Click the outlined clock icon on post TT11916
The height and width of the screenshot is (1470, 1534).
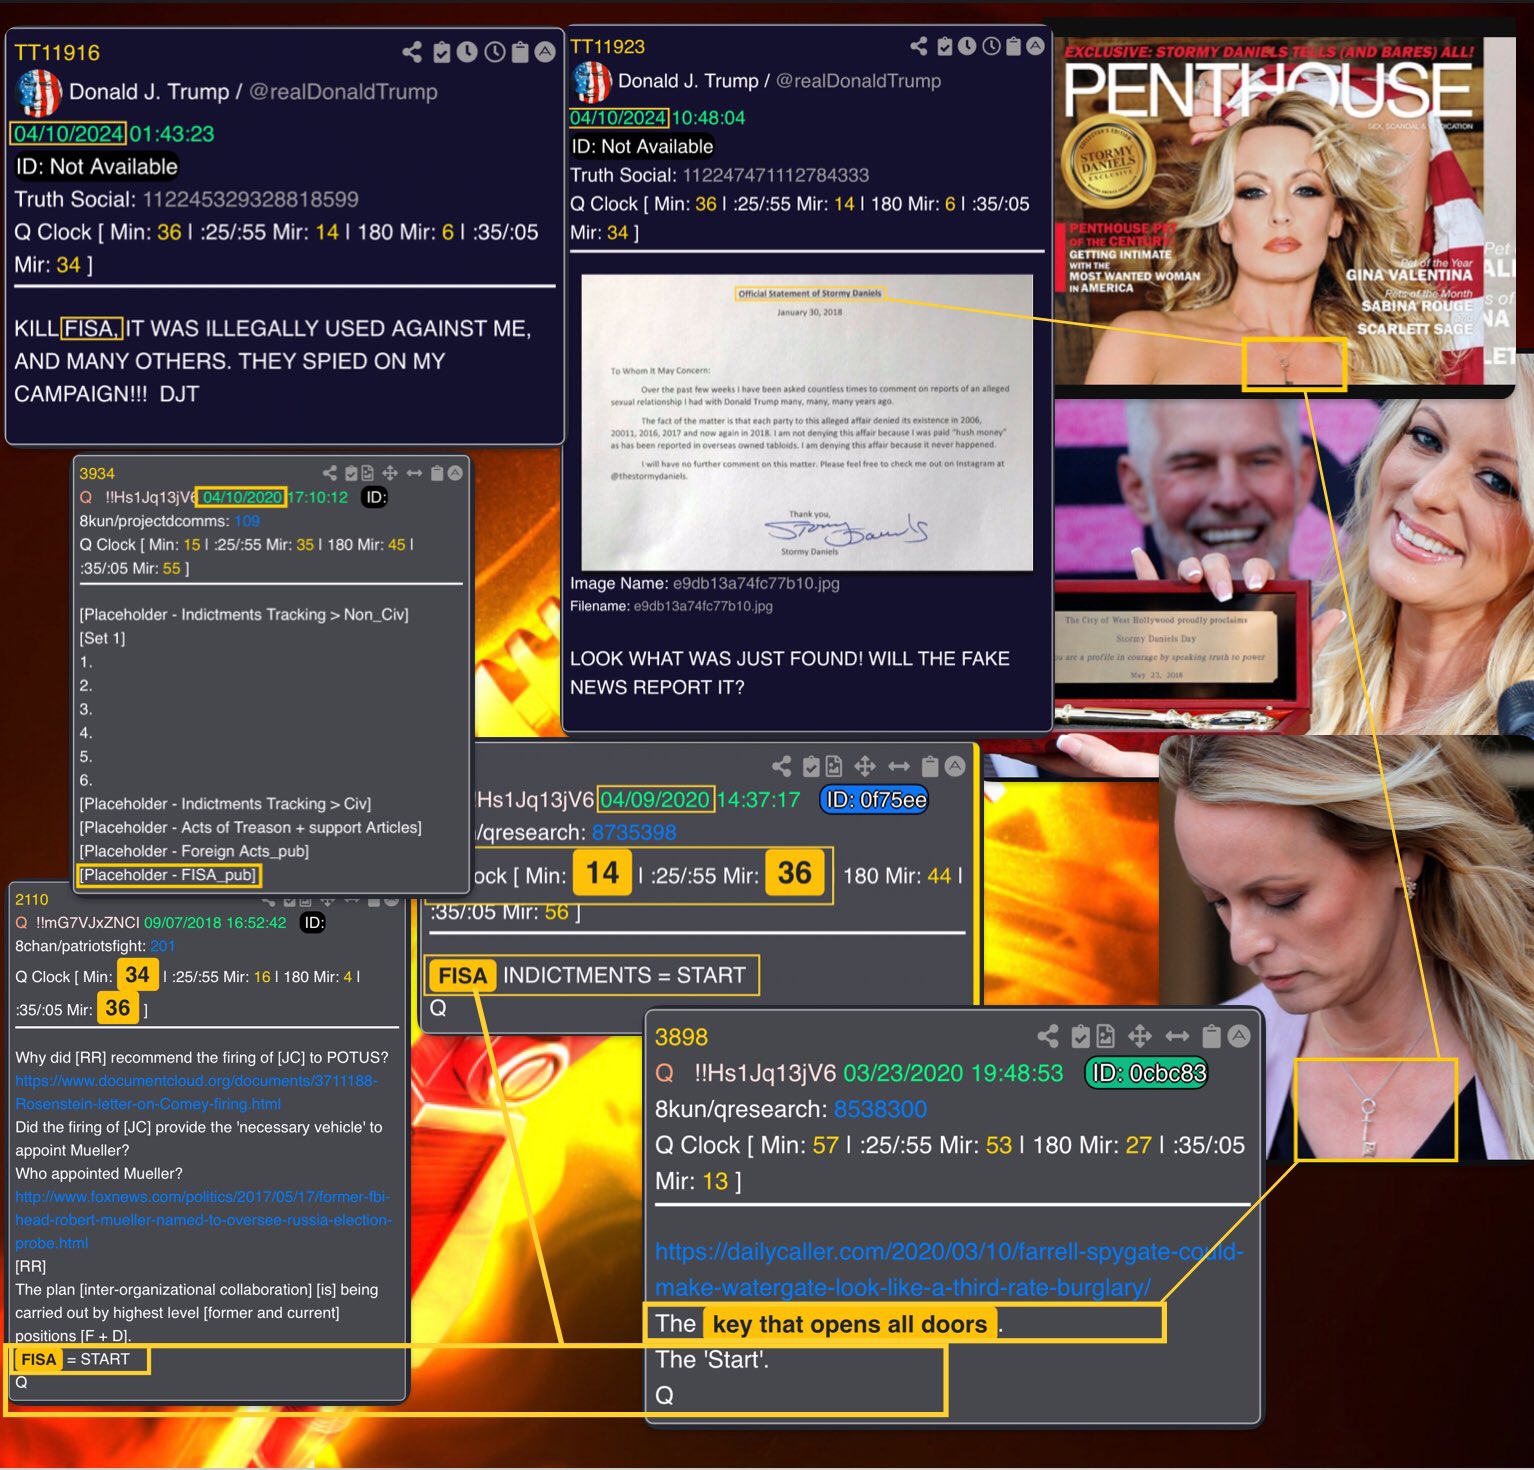click(x=494, y=52)
